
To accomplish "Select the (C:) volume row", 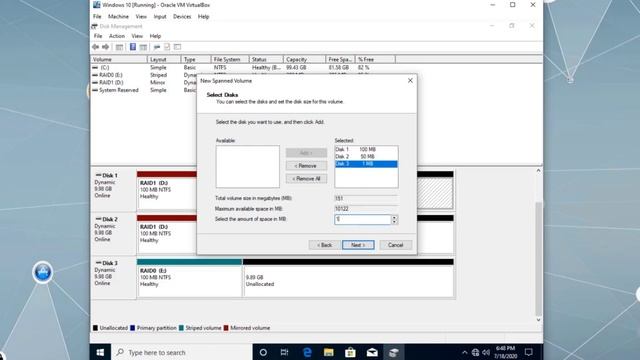I will point(104,67).
